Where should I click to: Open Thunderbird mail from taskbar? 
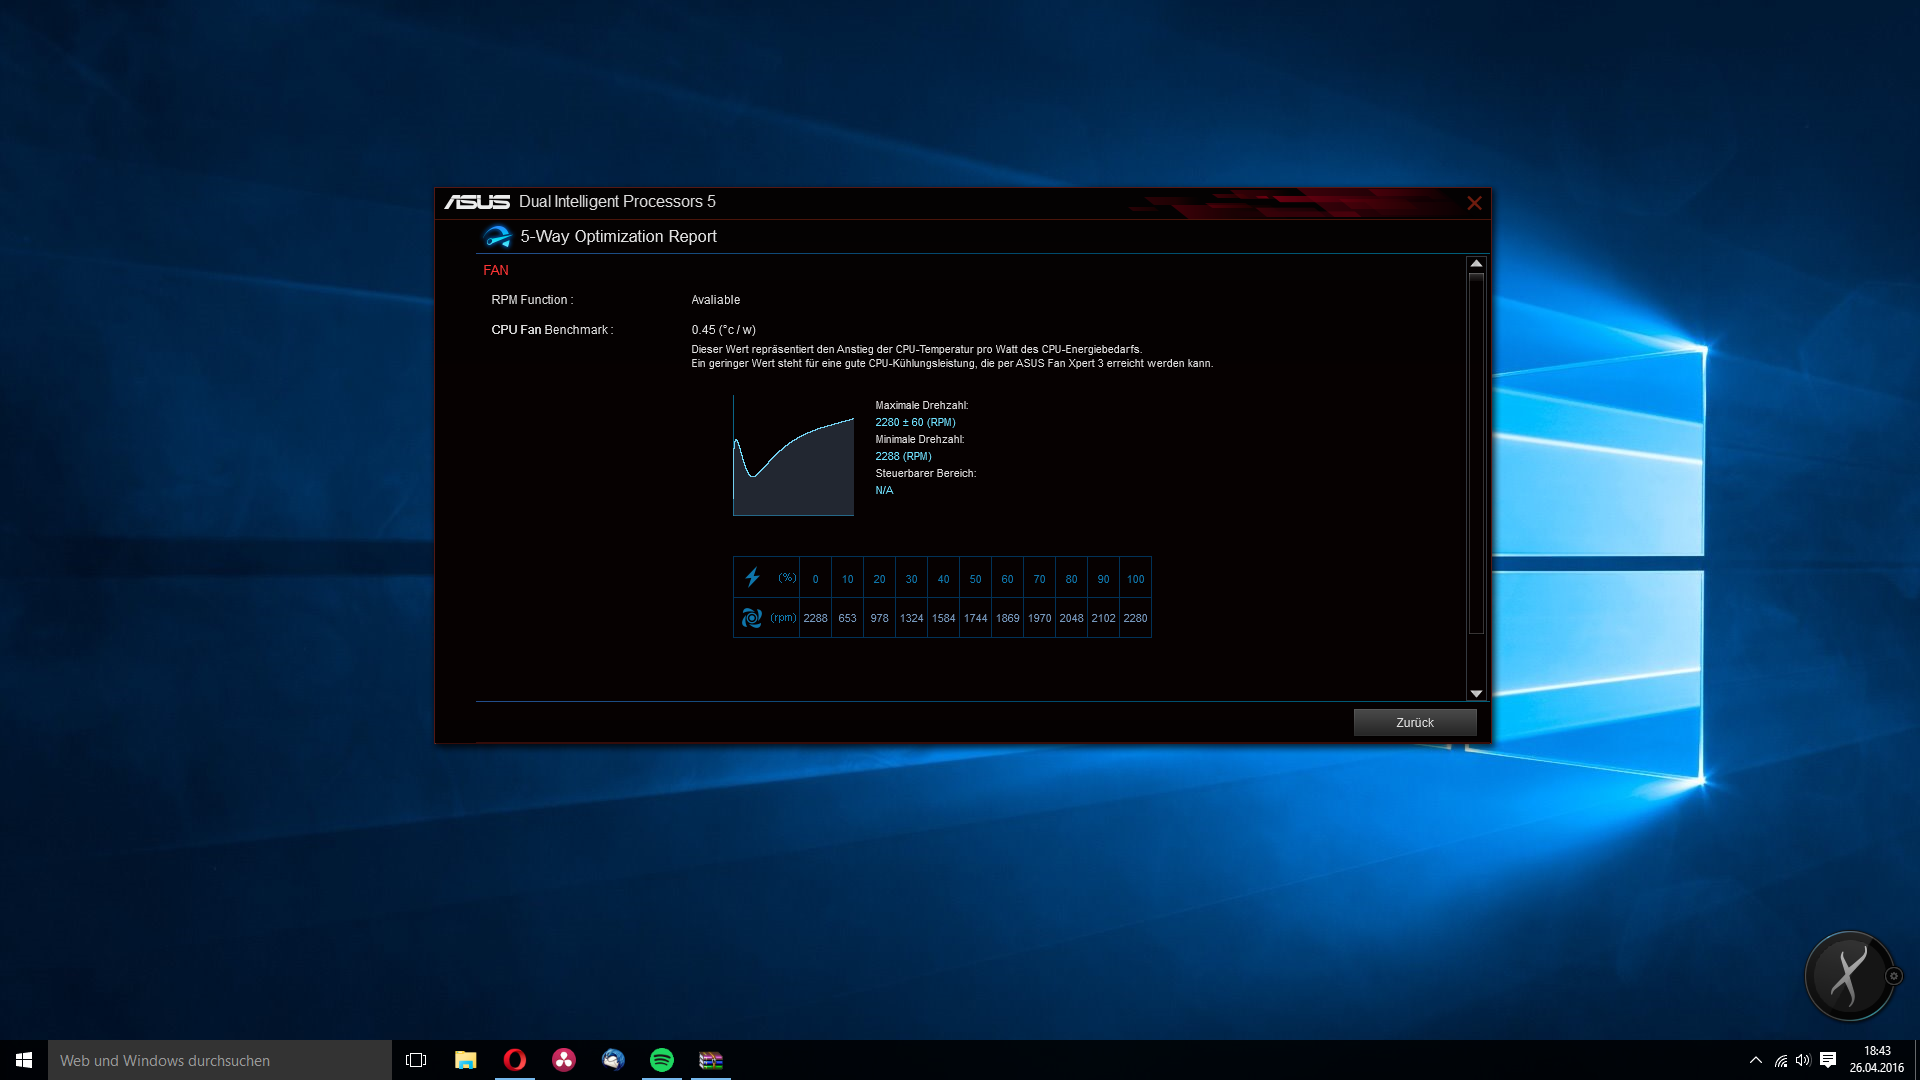613,1060
